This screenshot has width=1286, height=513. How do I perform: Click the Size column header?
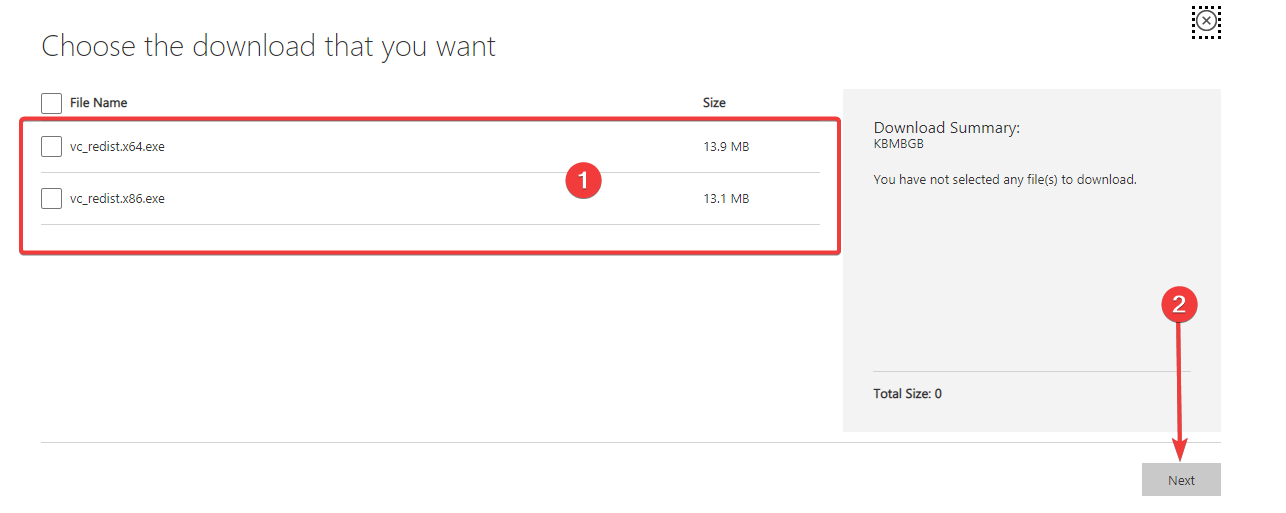coord(714,103)
